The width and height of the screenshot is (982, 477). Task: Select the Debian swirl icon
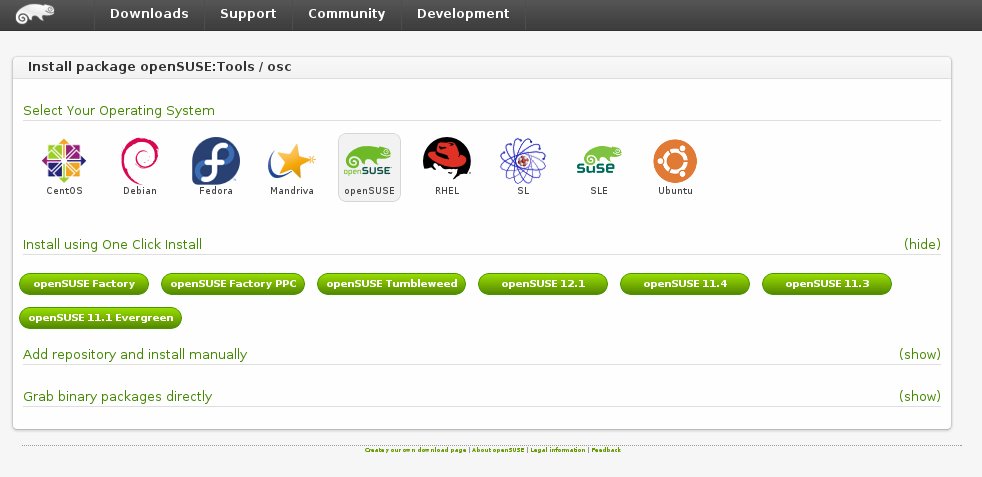pyautogui.click(x=140, y=161)
